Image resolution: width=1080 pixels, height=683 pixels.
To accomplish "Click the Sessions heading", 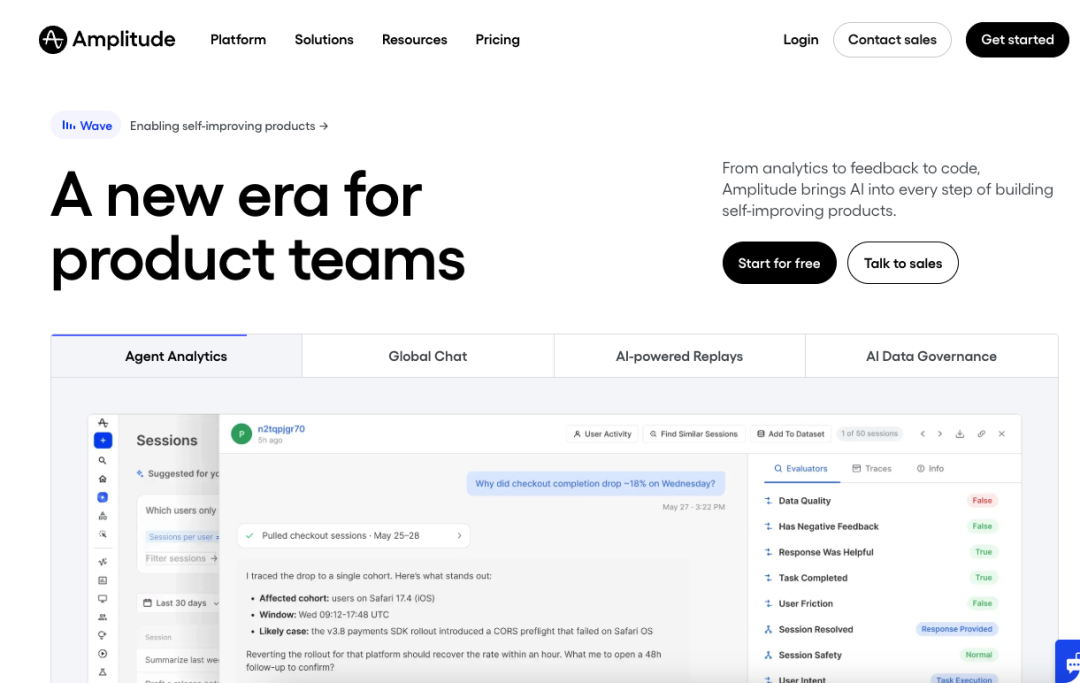I will [x=167, y=441].
